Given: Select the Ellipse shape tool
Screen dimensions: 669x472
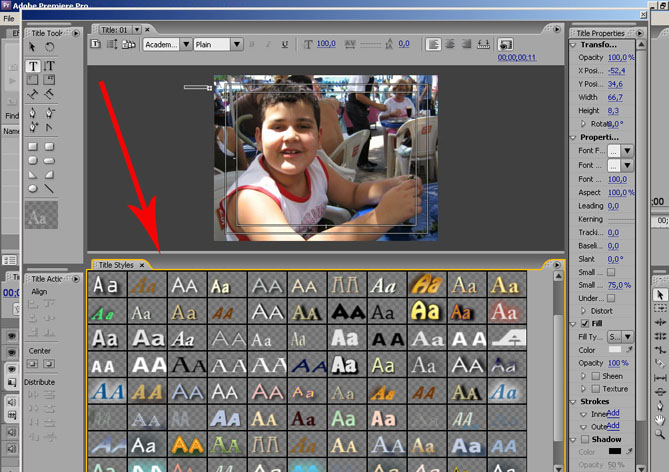Looking at the screenshot, I should click(32, 188).
